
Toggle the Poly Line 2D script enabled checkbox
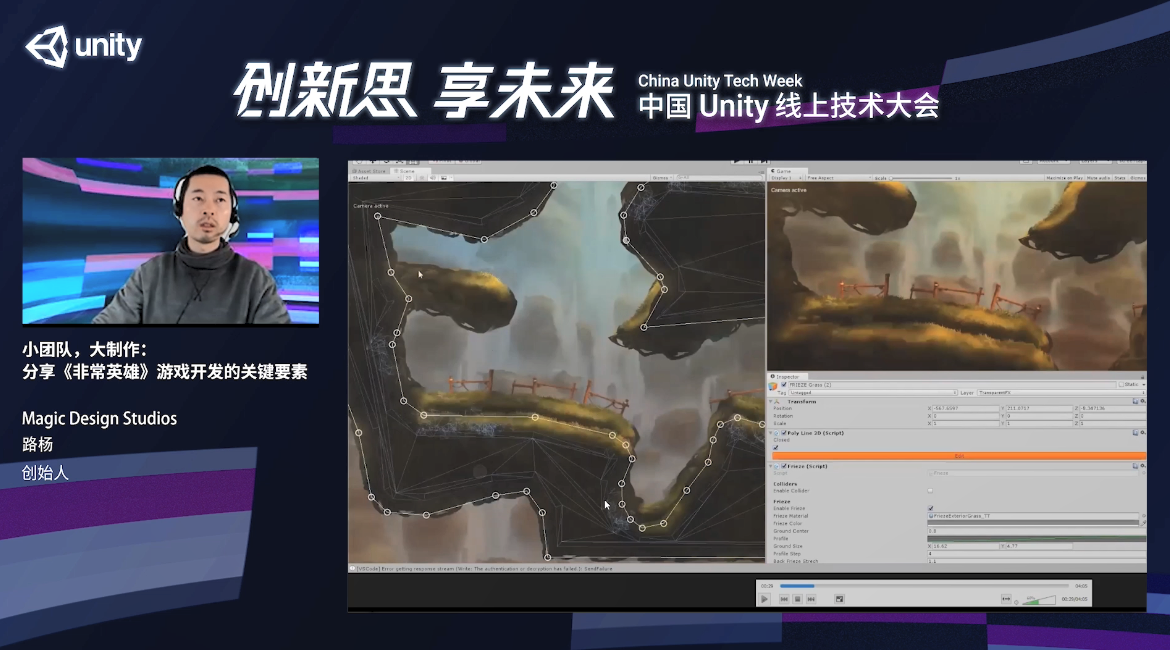coord(783,433)
